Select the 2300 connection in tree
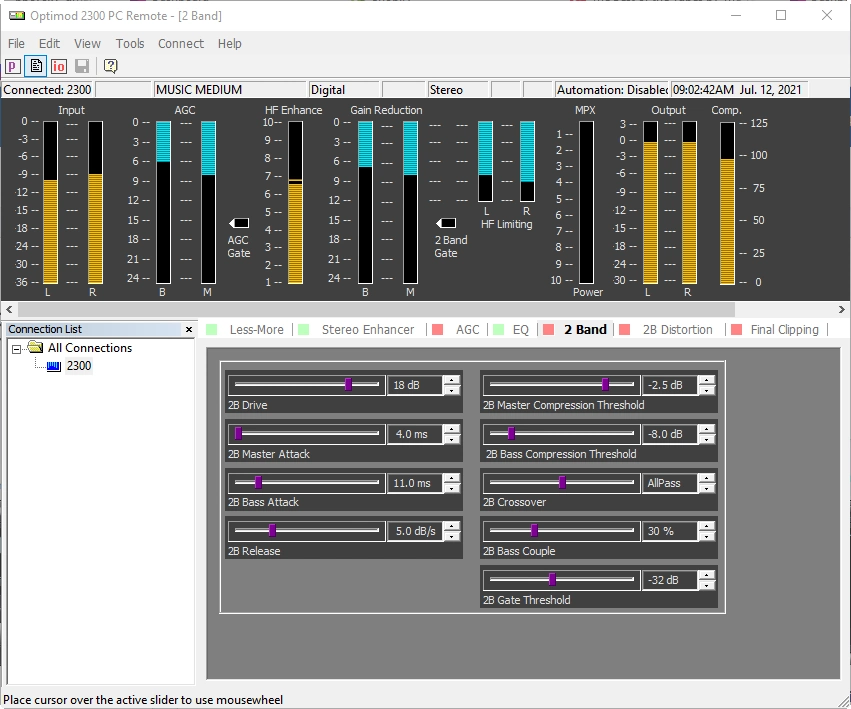 79,366
